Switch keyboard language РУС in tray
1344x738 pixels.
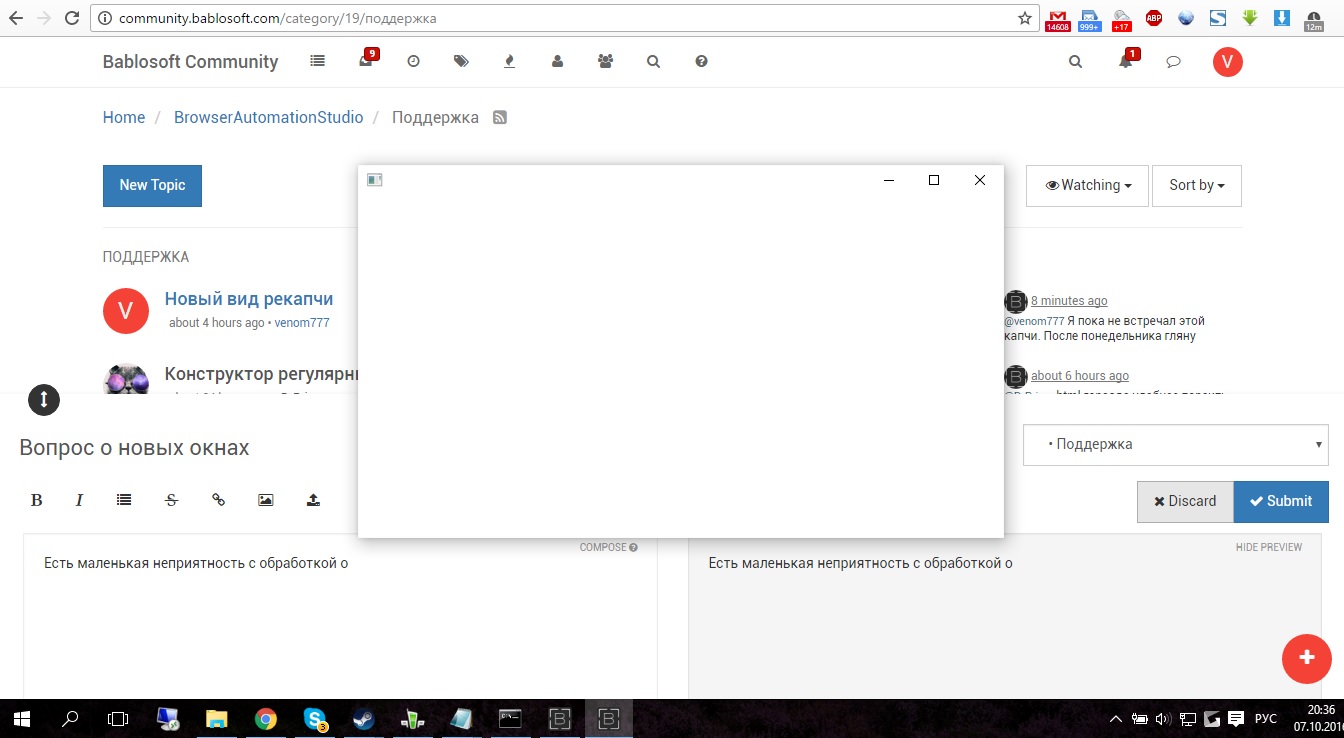tap(1266, 718)
